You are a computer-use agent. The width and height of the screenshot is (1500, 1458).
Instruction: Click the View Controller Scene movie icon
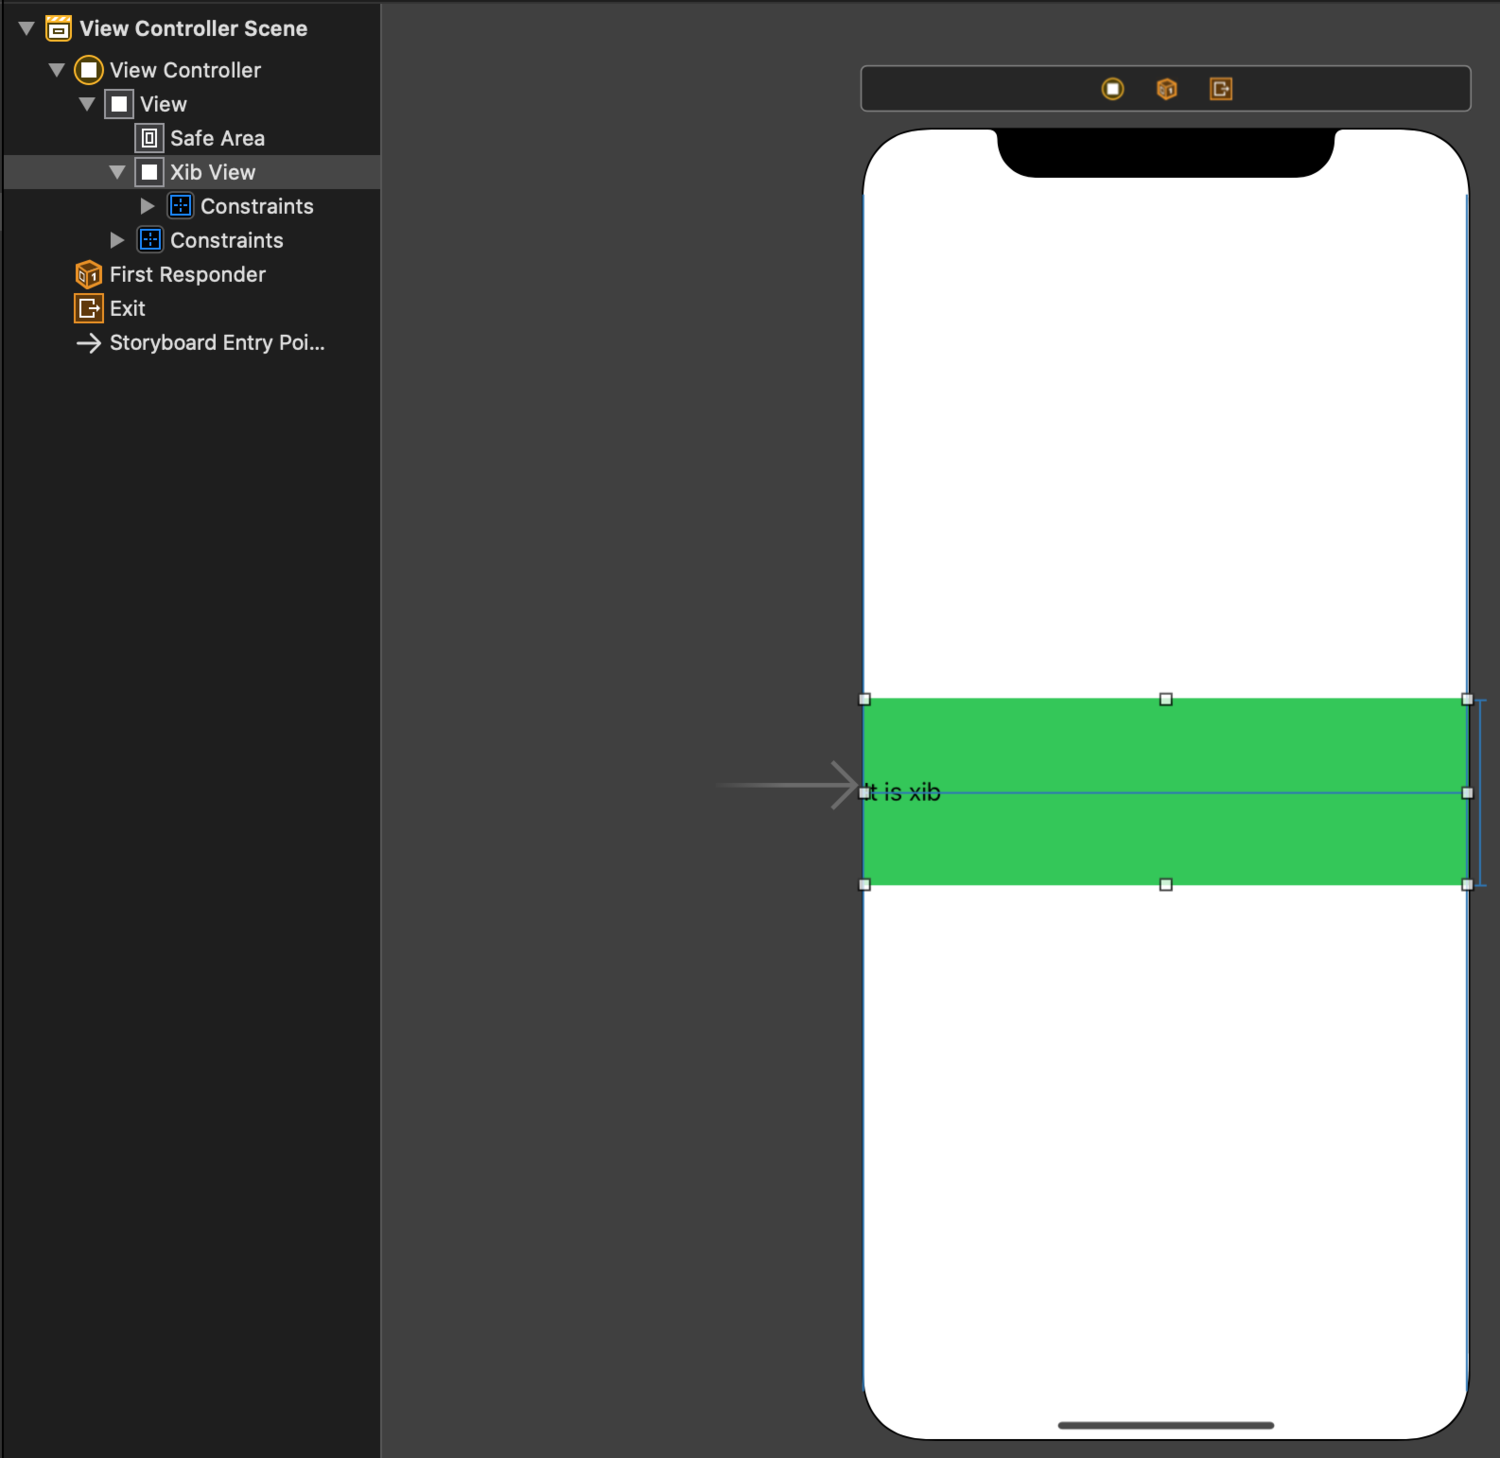[60, 28]
